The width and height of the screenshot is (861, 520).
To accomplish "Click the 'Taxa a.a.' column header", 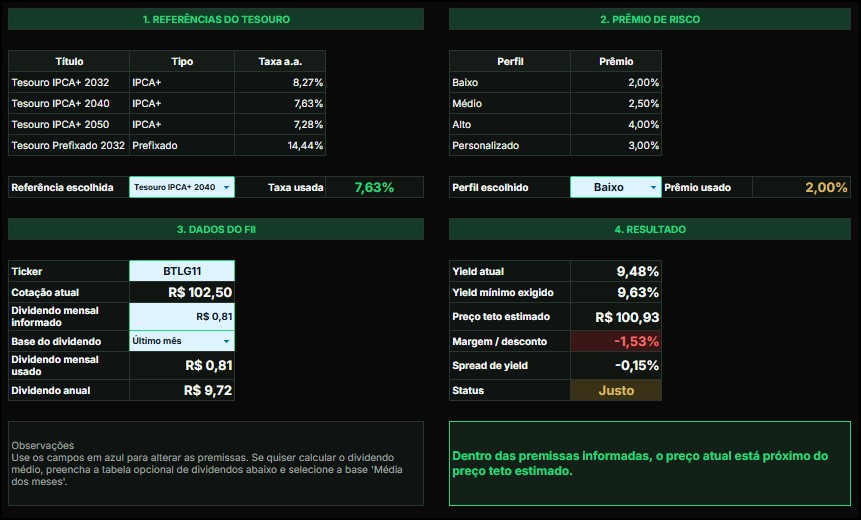I will pos(280,61).
